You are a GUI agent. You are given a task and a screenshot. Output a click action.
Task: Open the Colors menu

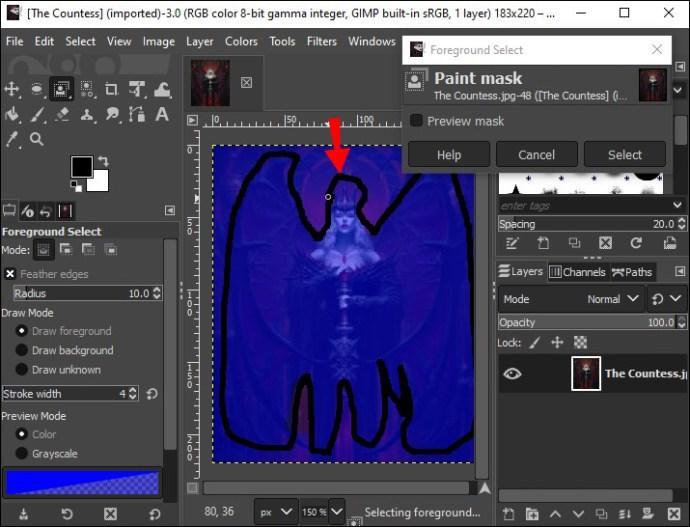point(241,41)
